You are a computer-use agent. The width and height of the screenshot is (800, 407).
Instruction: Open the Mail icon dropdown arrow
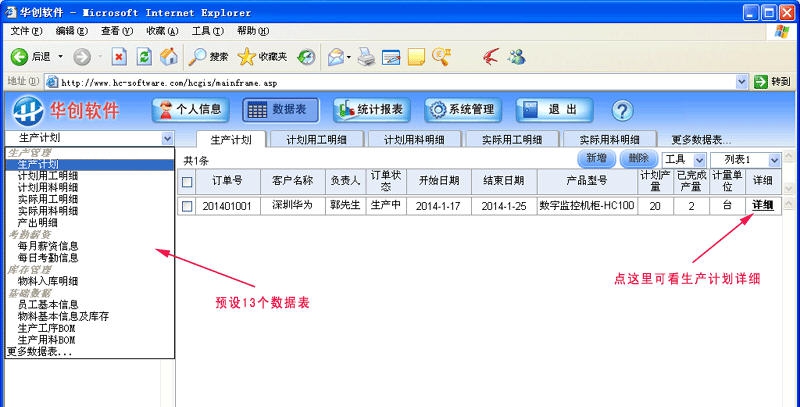point(349,57)
